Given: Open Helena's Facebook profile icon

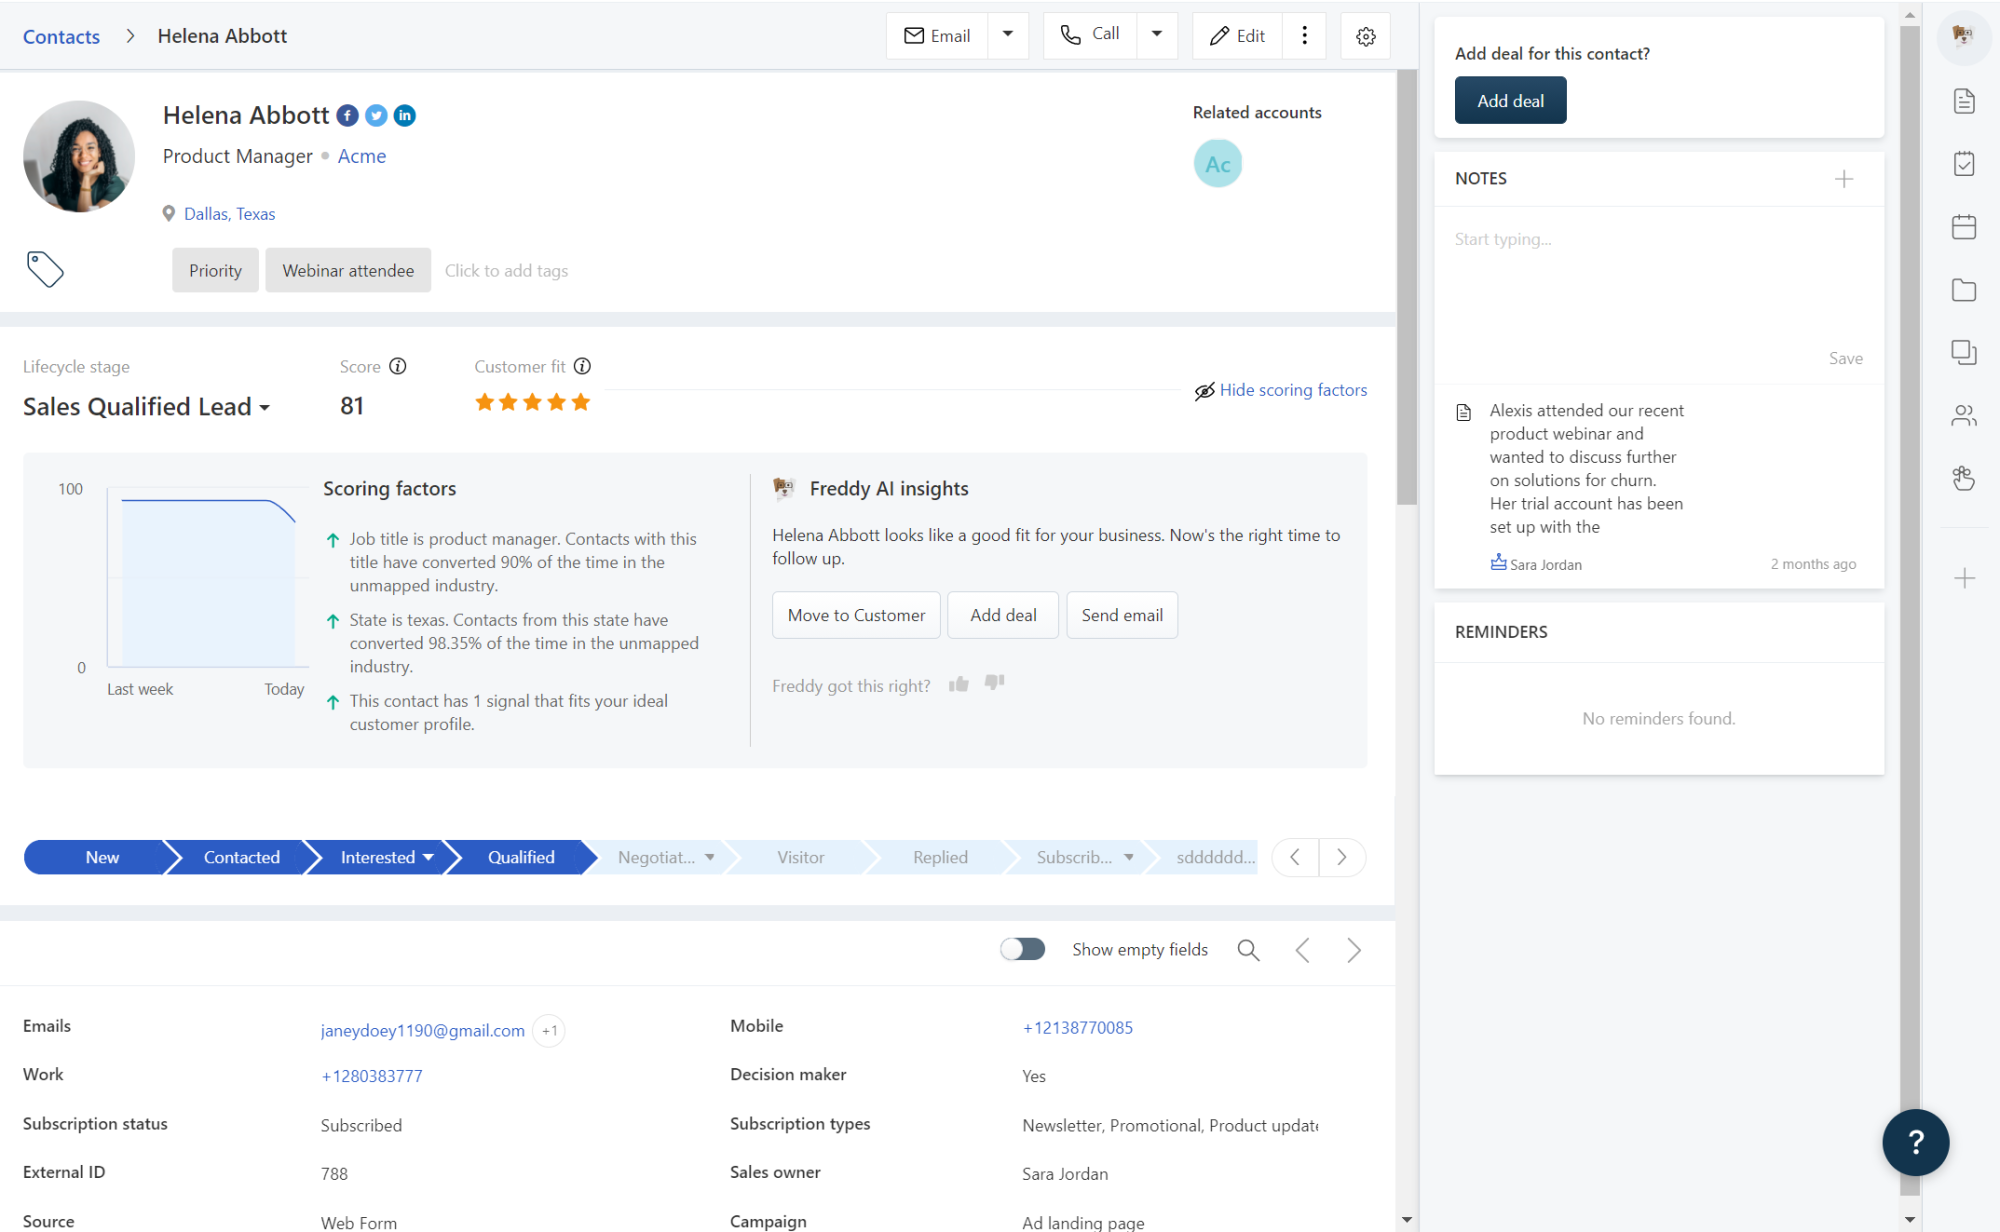Looking at the screenshot, I should [x=347, y=116].
